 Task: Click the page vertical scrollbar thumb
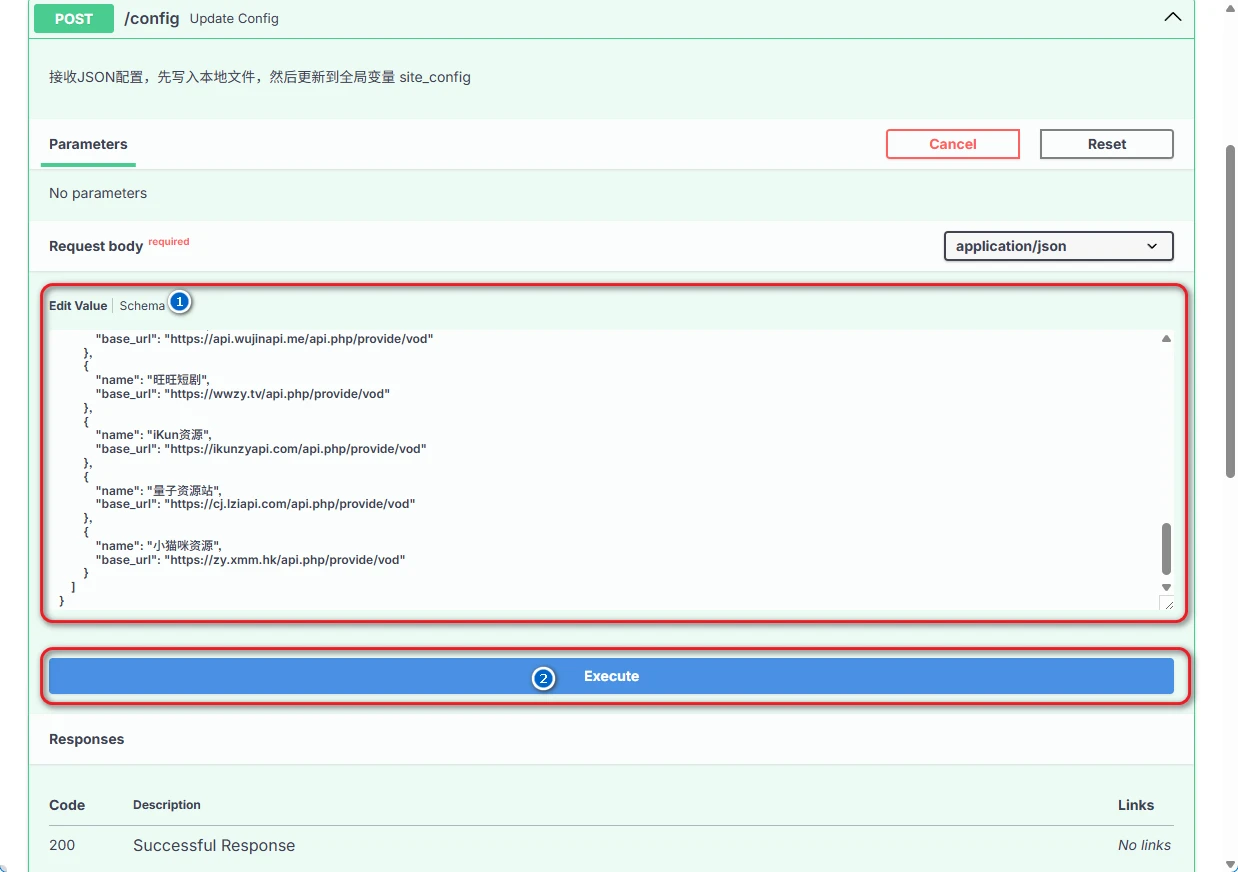point(1231,310)
